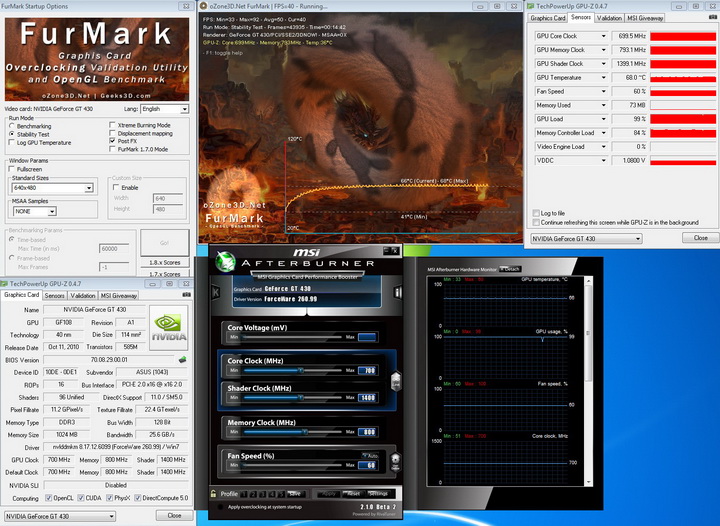Viewport: 720px width, 526px height.
Task: Open Validation tab in the Sensors GPU-Z window
Action: coord(609,18)
